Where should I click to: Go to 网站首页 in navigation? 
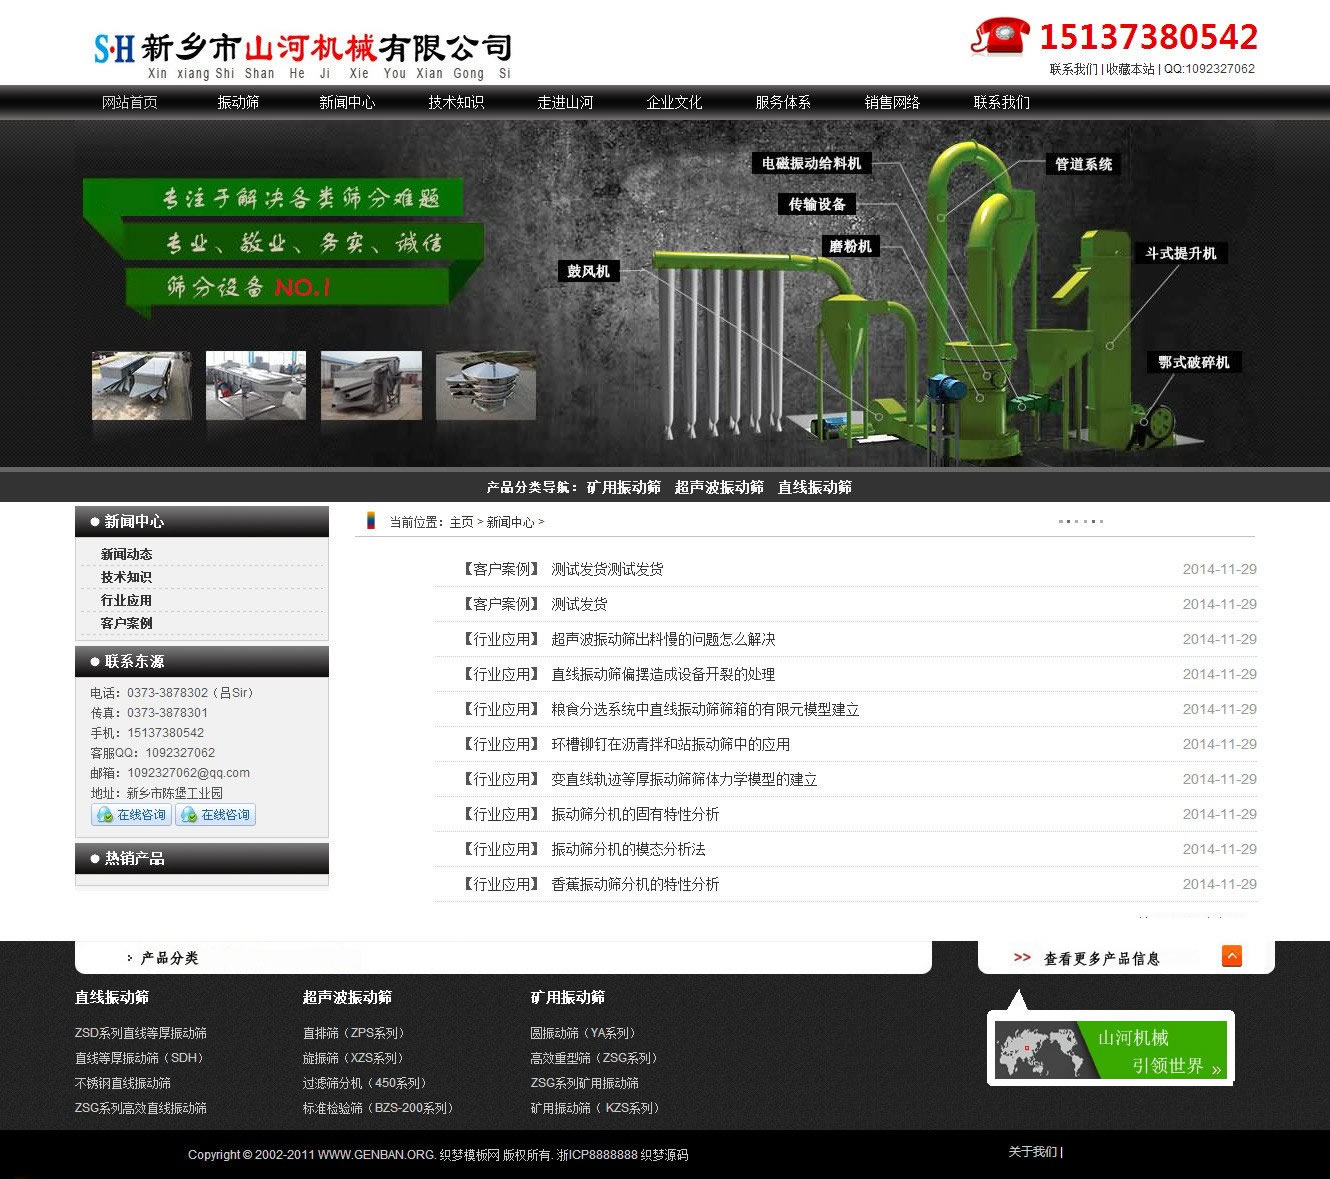click(130, 102)
